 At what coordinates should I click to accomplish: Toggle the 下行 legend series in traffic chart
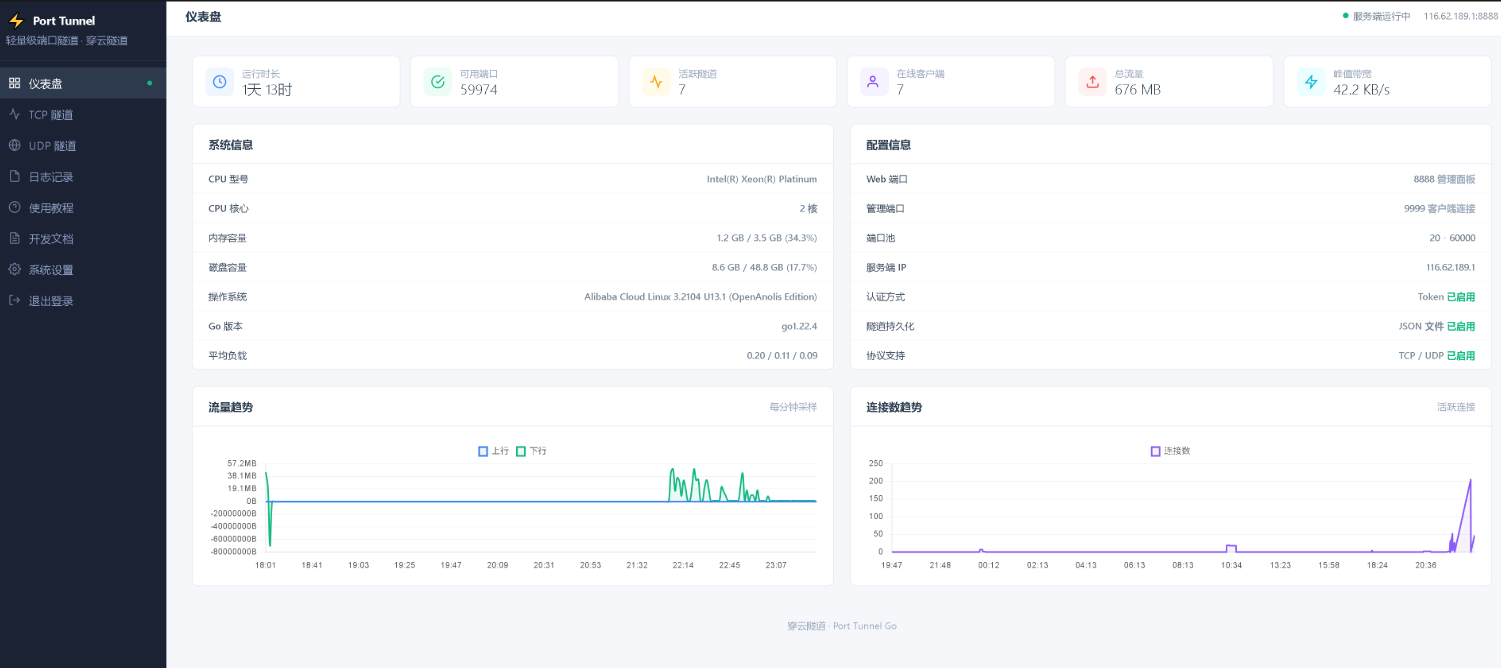531,451
